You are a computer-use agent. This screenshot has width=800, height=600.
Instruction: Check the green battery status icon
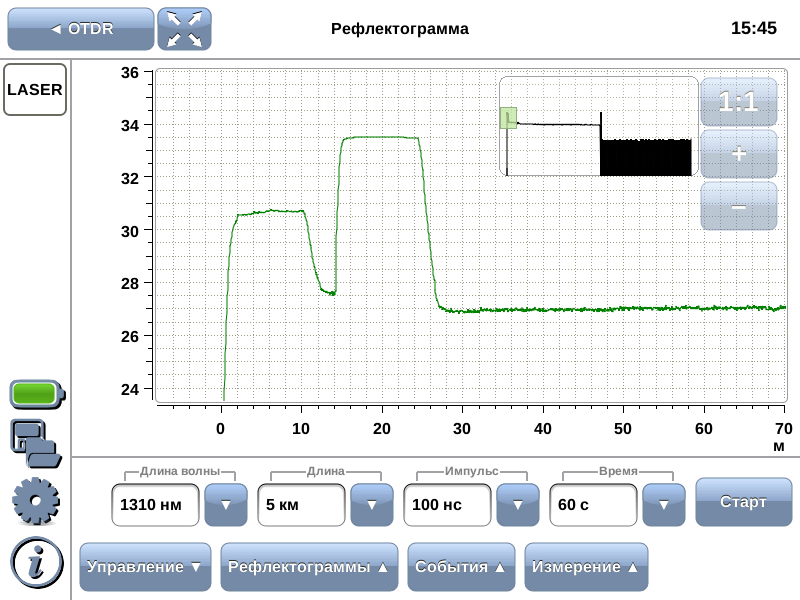coord(37,394)
